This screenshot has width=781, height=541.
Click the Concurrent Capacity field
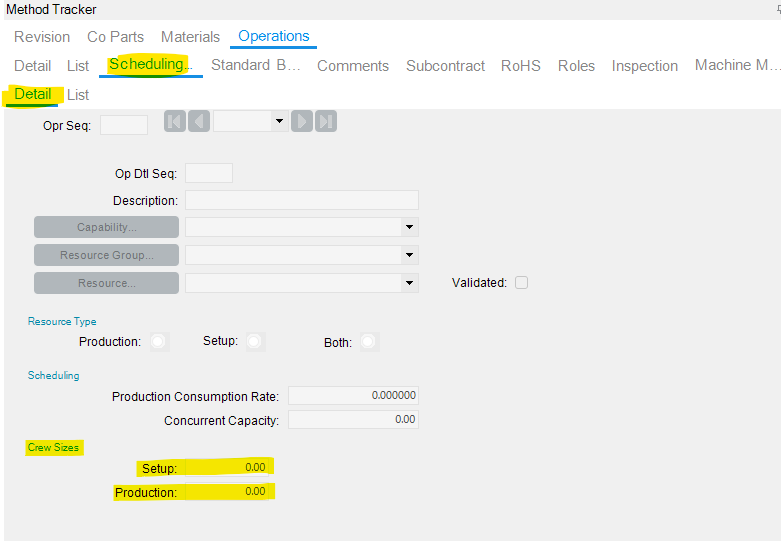353,419
